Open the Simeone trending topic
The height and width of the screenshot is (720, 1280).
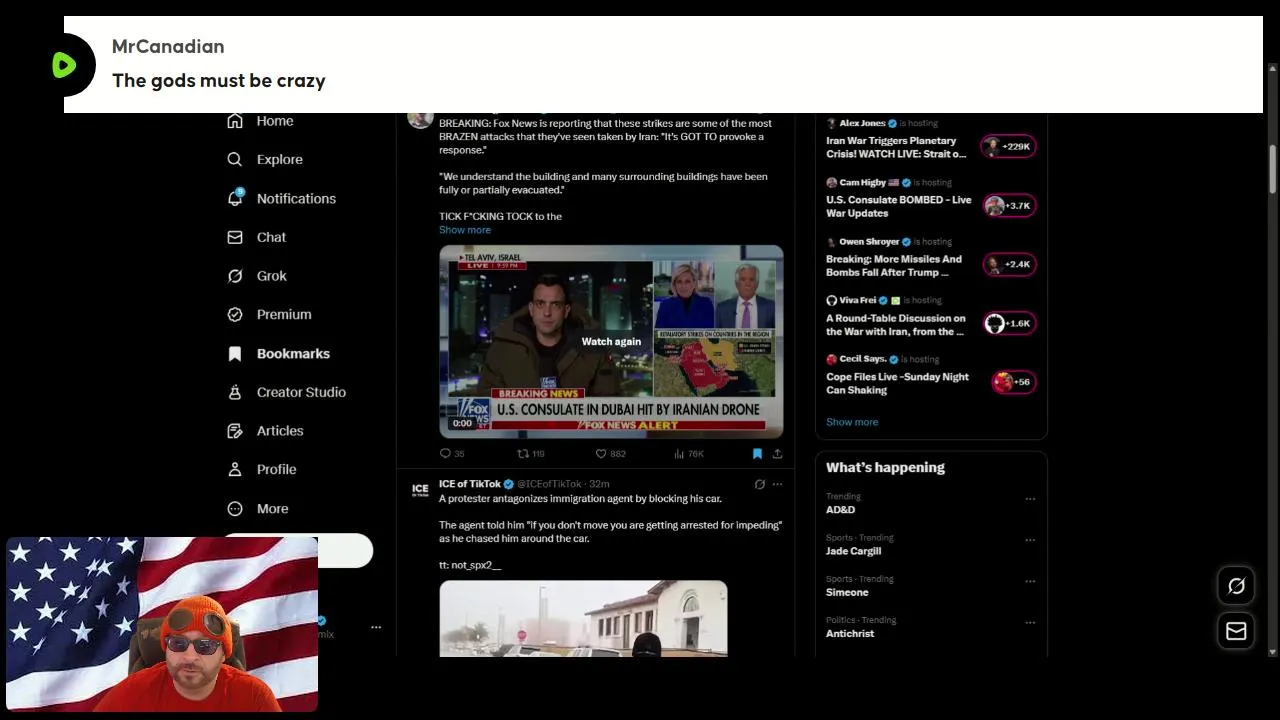coord(847,592)
